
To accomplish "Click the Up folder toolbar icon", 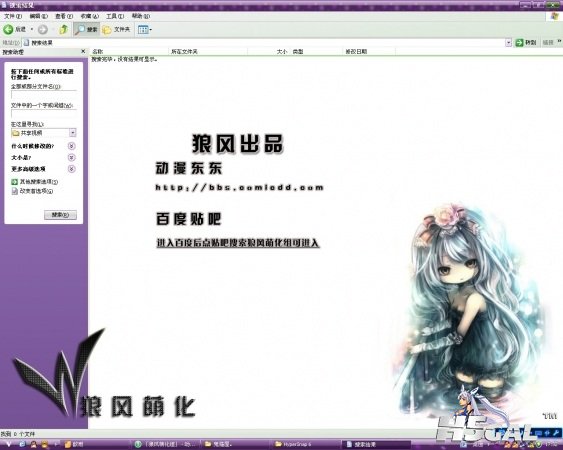I will 64,29.
